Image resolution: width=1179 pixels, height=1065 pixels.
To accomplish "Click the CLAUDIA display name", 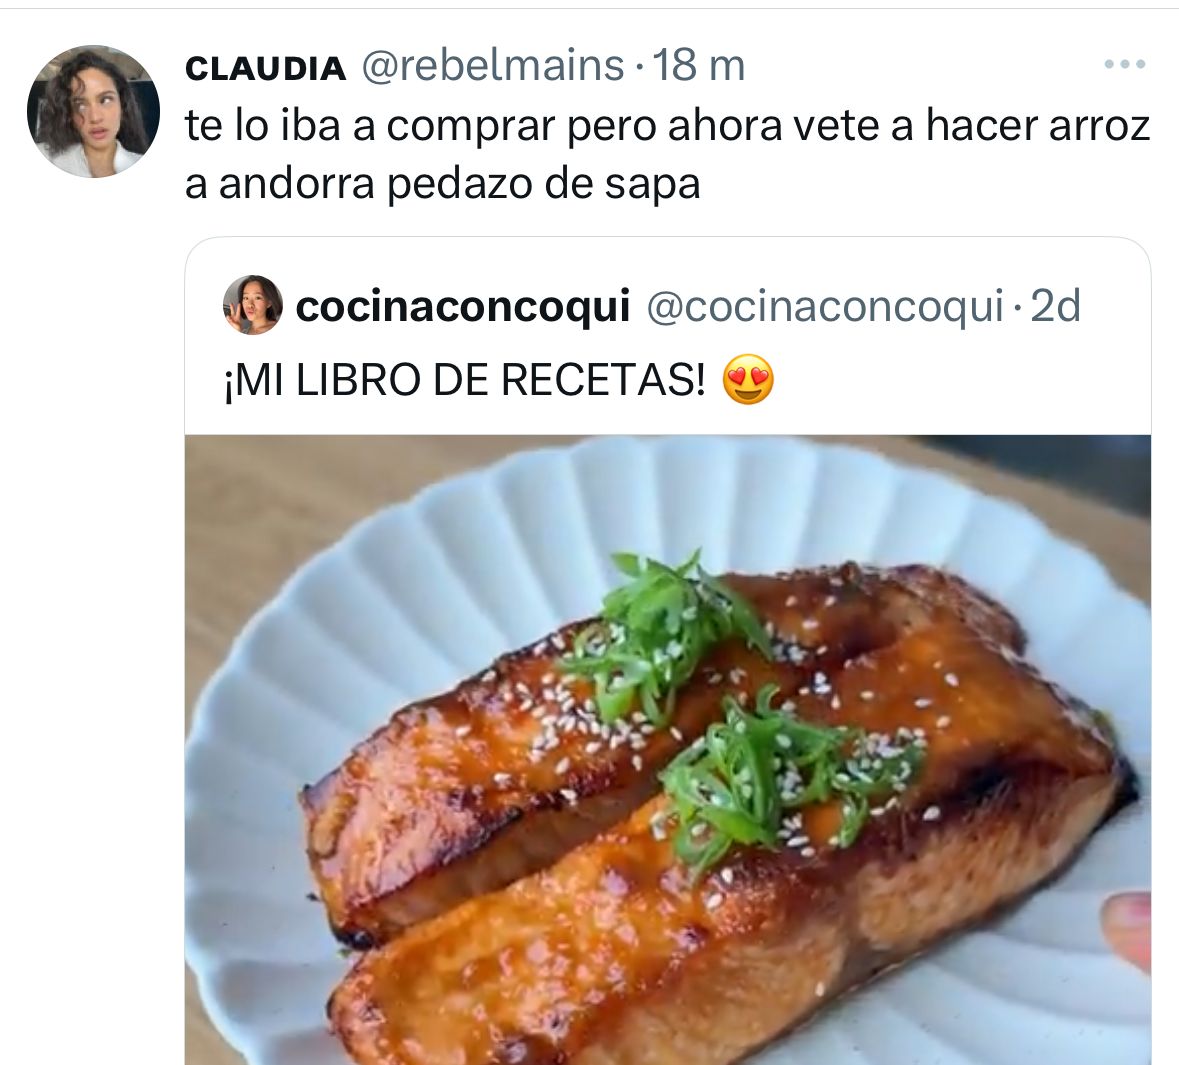I will (x=265, y=68).
